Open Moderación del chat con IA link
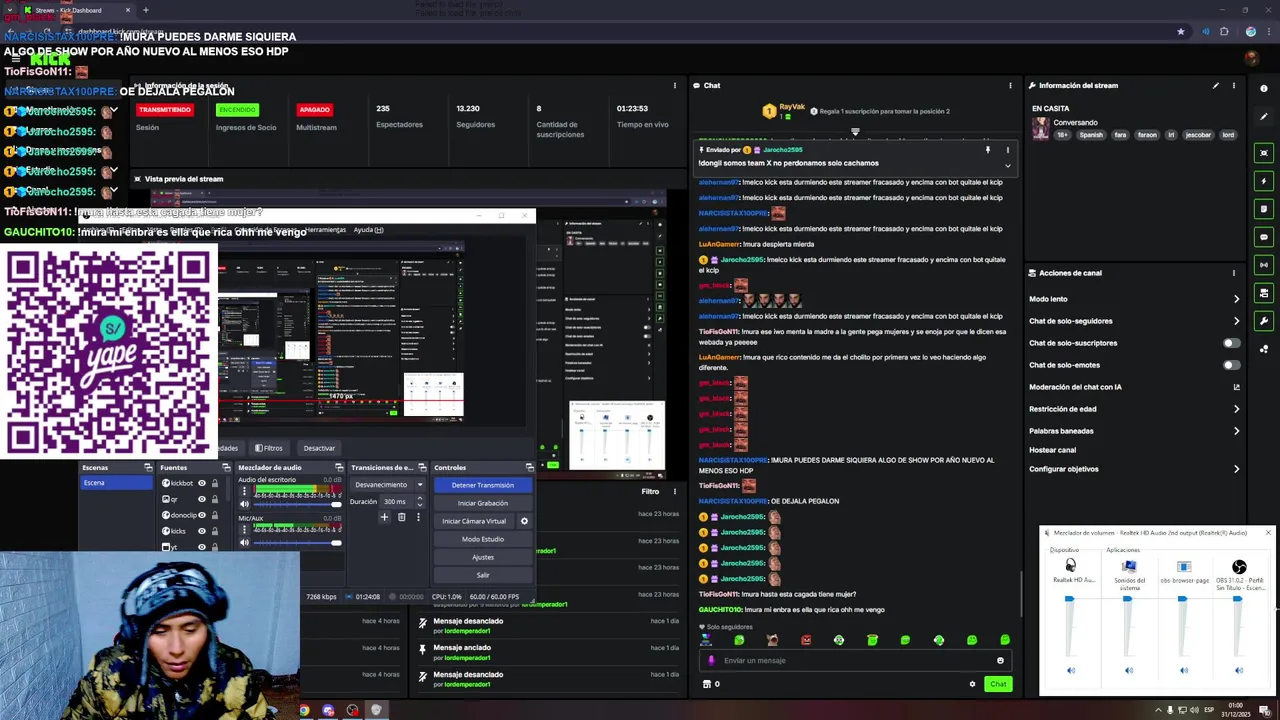The width and height of the screenshot is (1280, 720). click(x=1236, y=387)
